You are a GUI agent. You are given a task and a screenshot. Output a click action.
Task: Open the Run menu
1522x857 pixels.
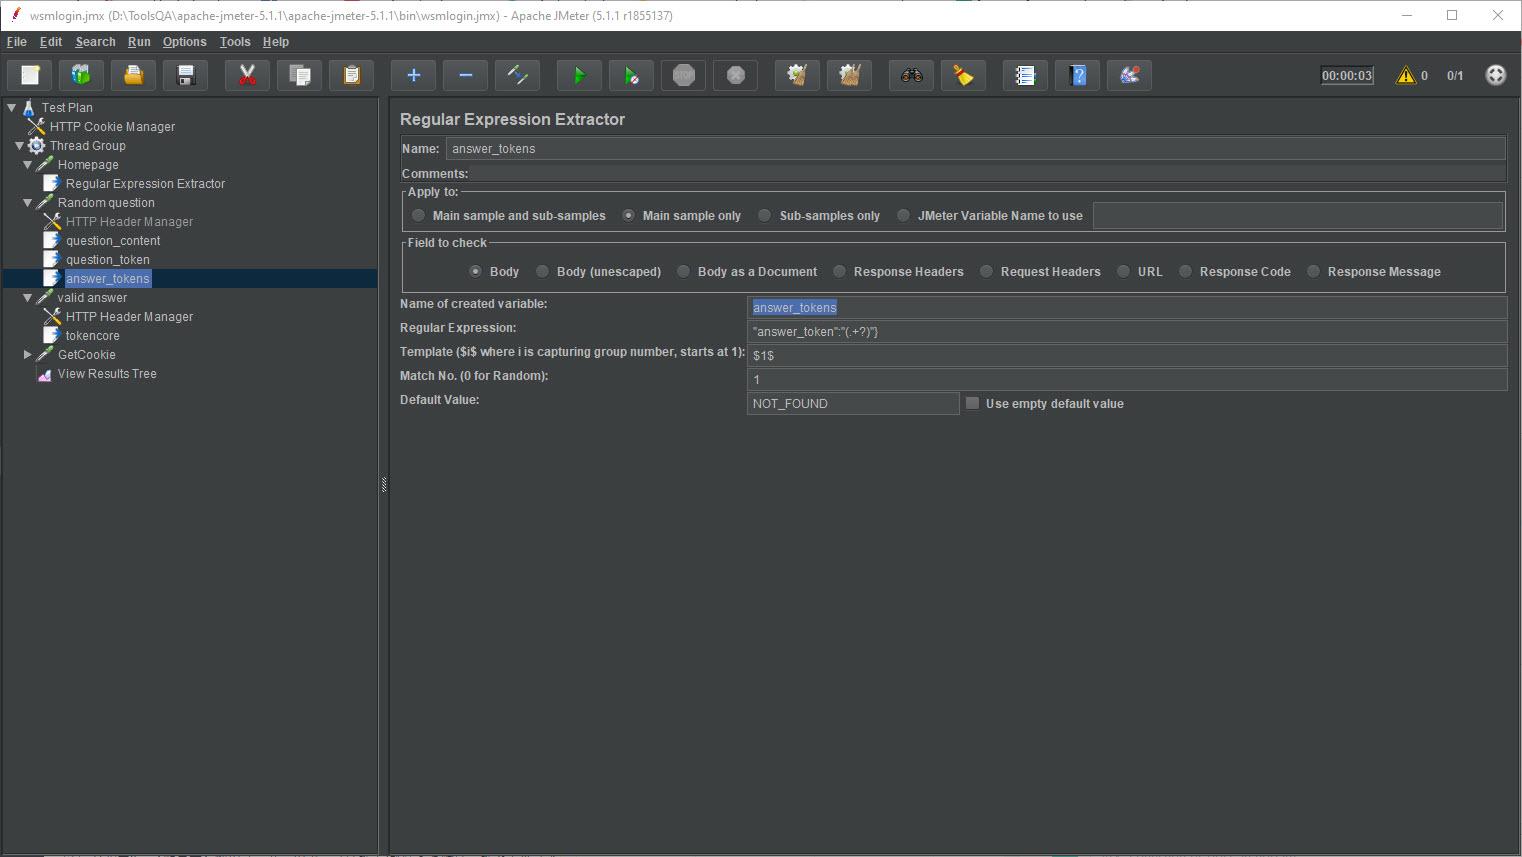pyautogui.click(x=139, y=42)
